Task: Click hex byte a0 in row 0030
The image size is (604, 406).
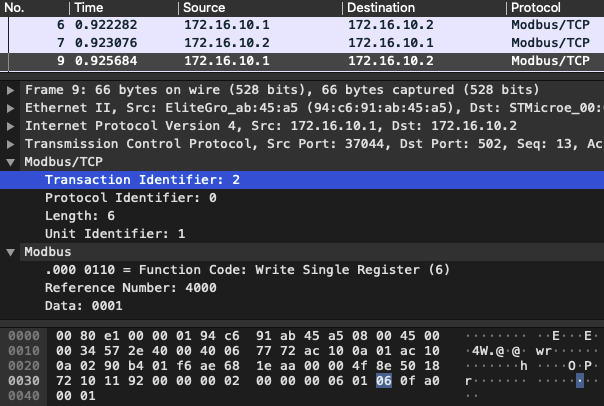Action: click(432, 381)
